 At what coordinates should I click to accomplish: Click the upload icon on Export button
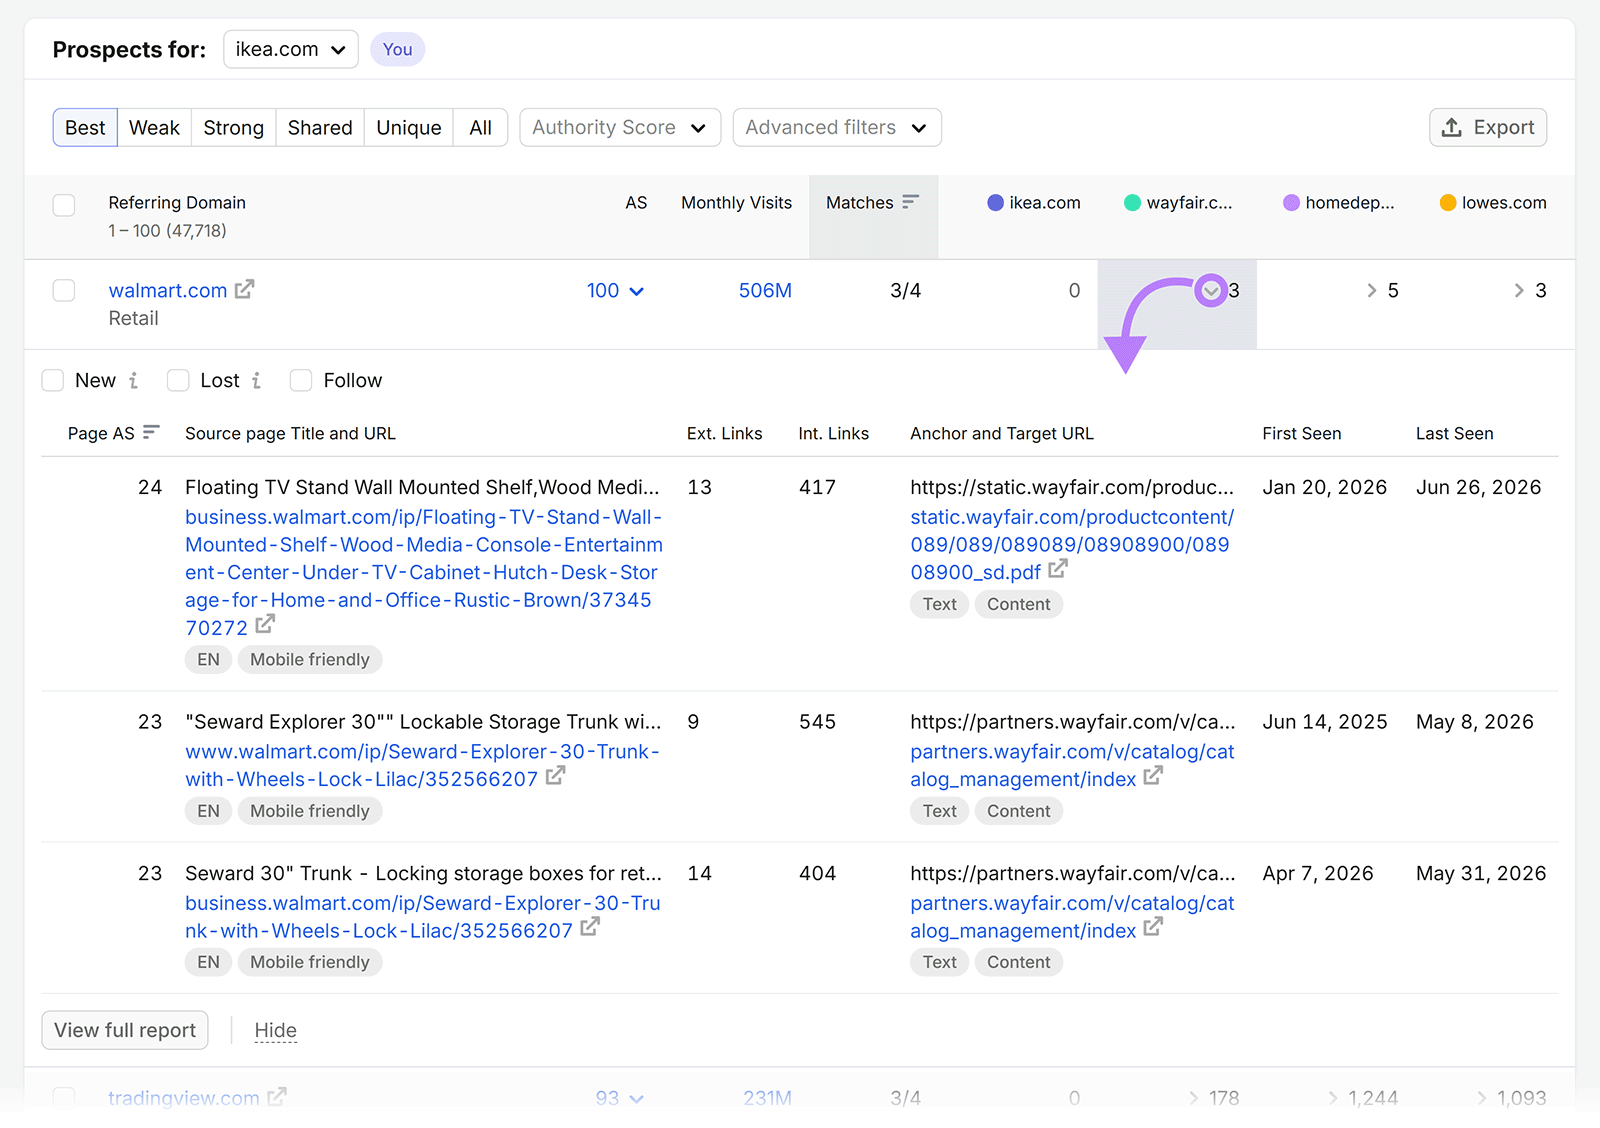point(1452,127)
